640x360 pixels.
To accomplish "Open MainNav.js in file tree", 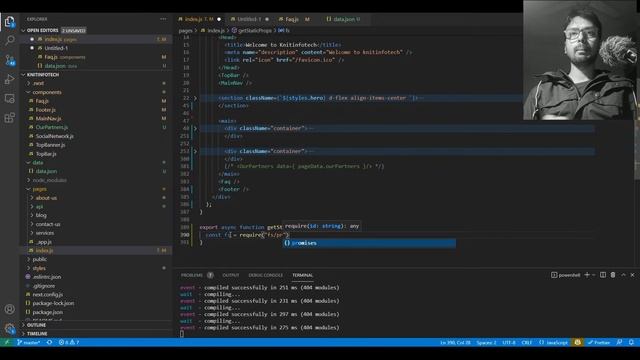I will 48,118.
